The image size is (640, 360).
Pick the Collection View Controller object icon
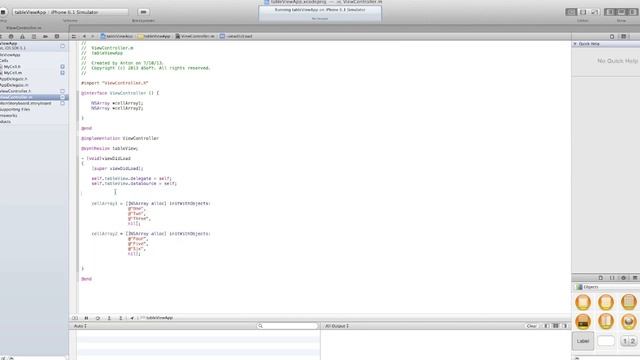629,302
